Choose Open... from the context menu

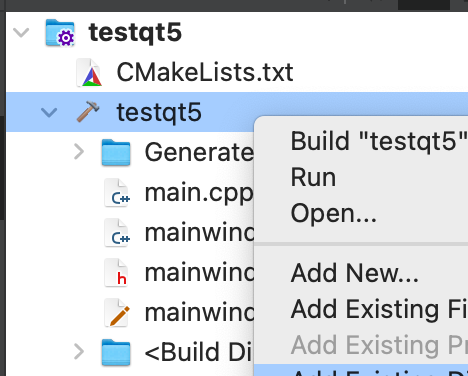click(x=334, y=213)
